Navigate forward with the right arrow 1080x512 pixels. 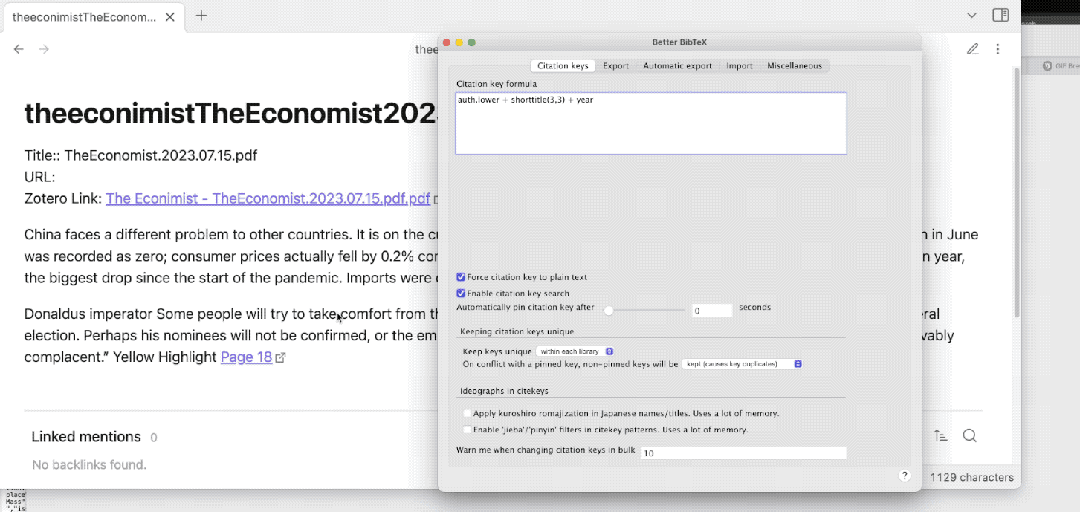(43, 49)
